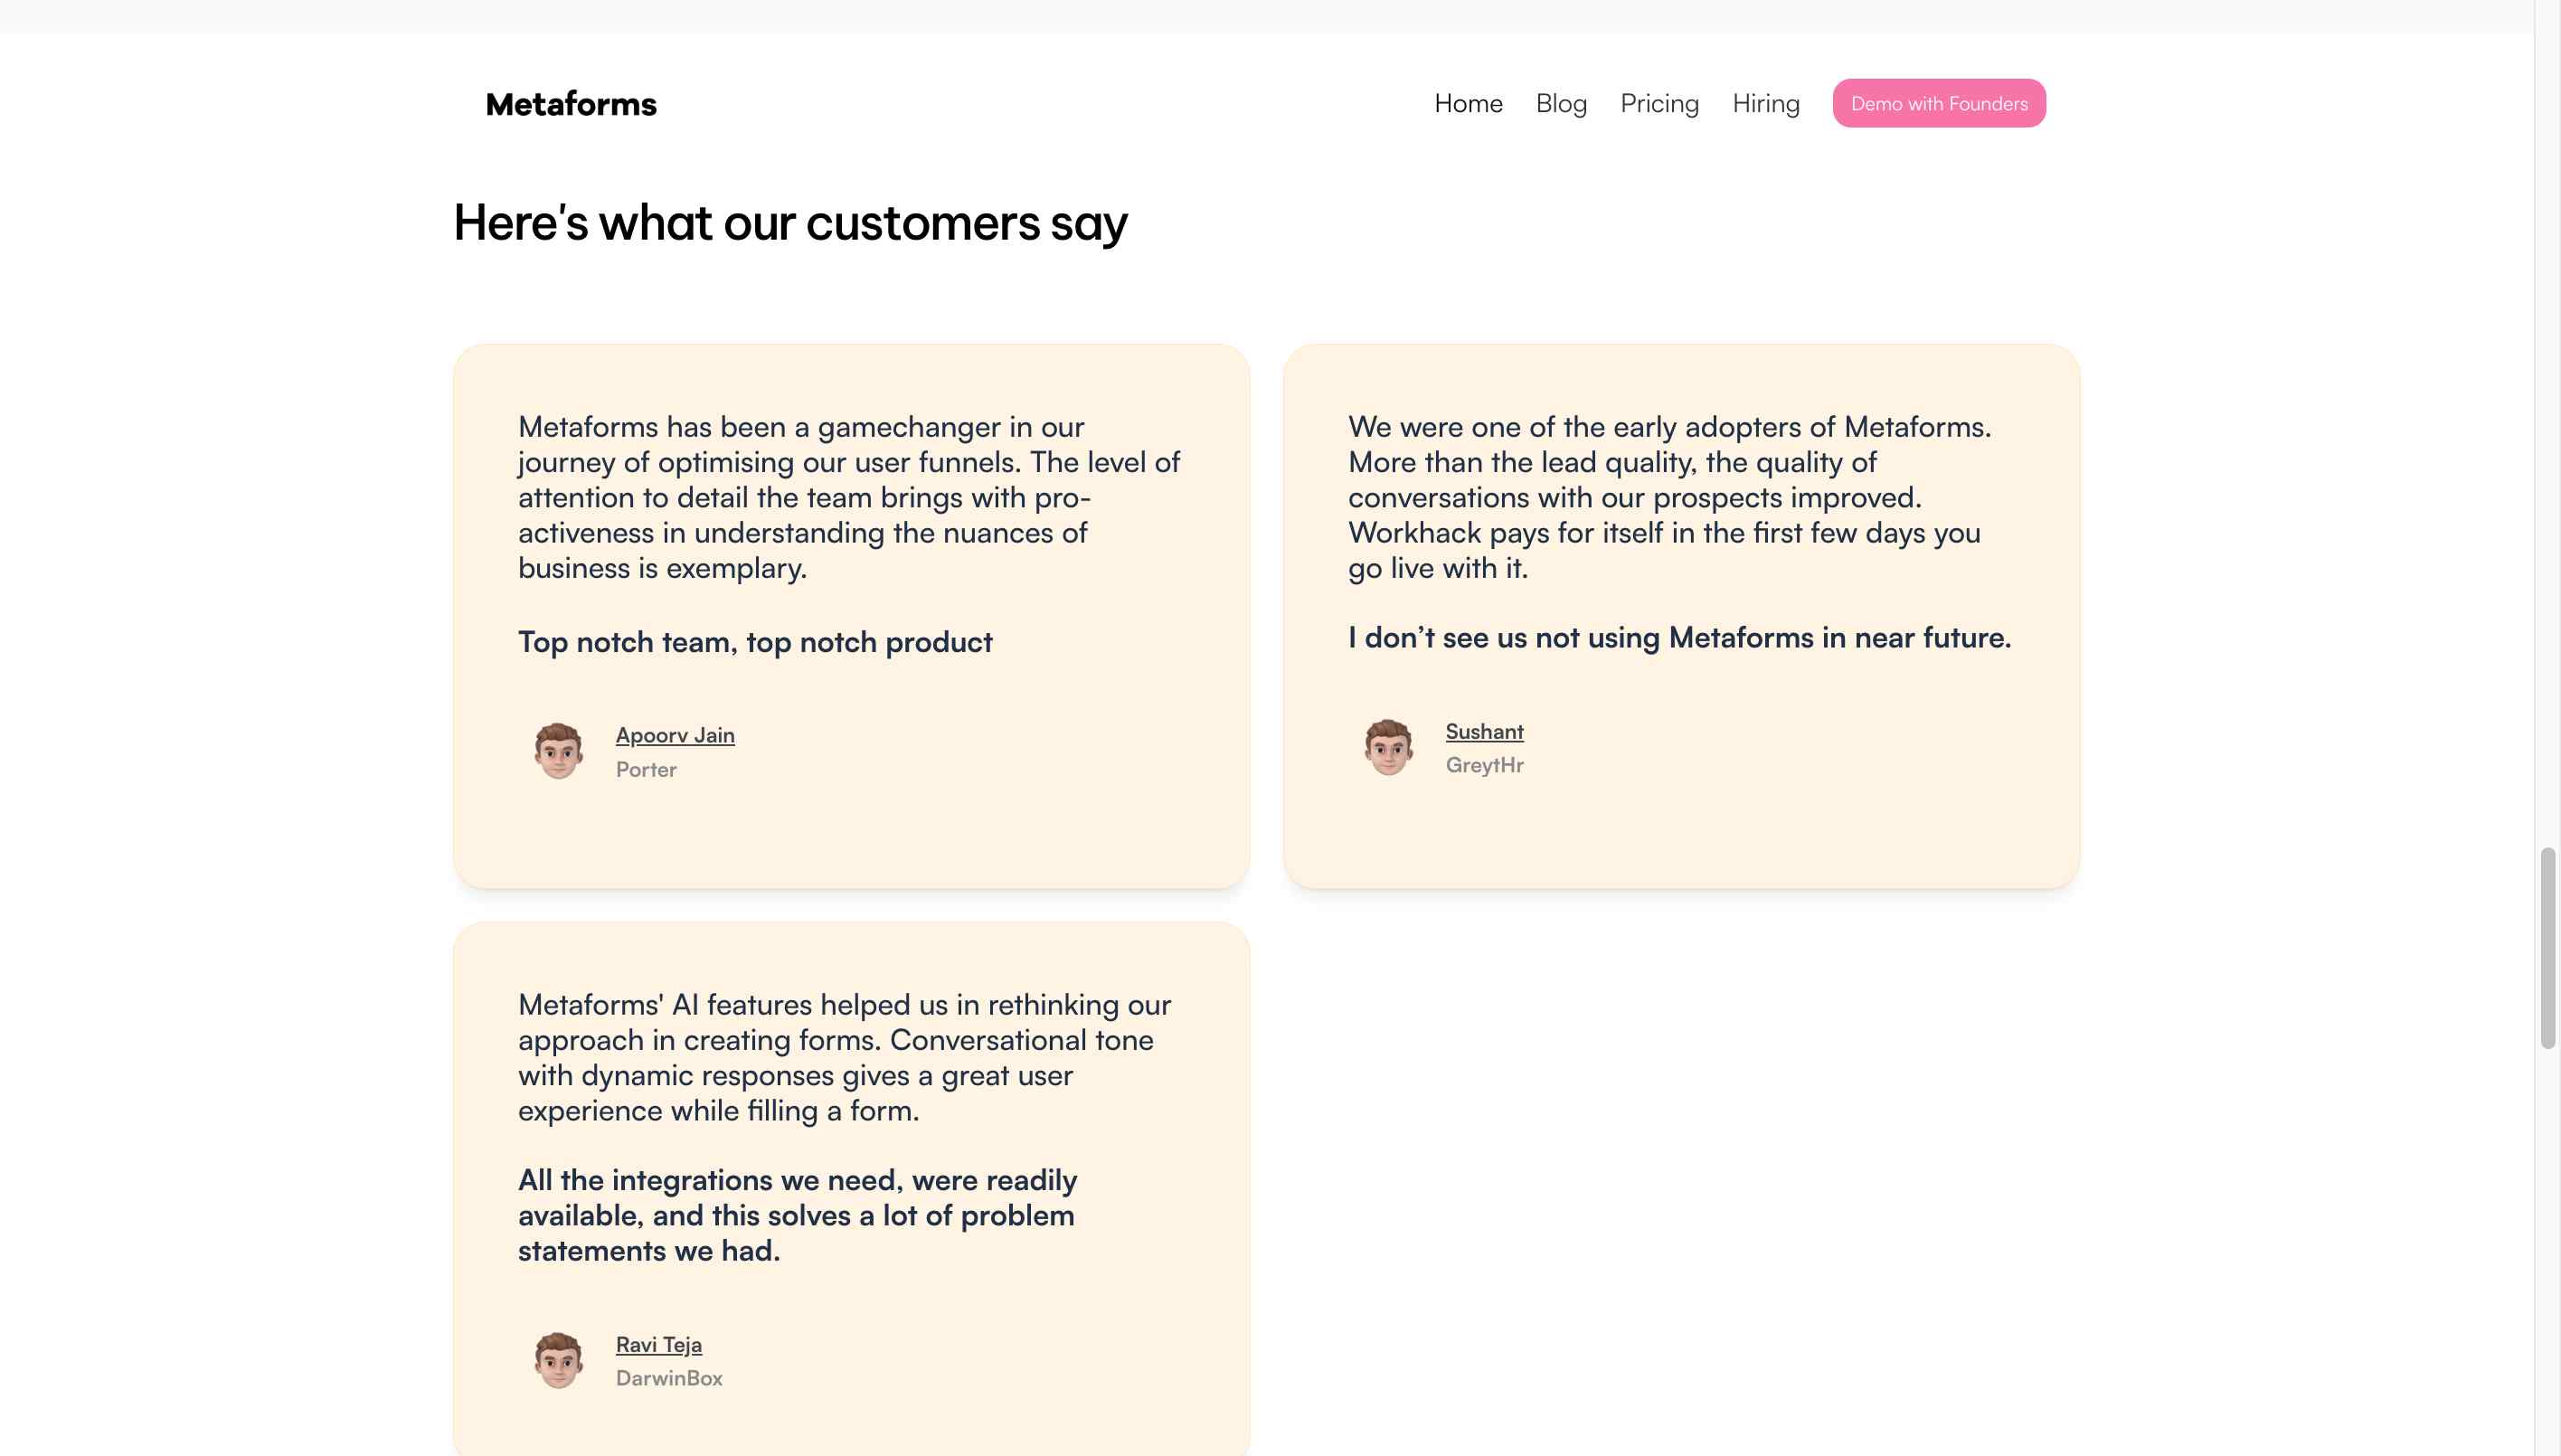
Task: Click the 'Metaforms' AI features helped us' paragraph
Action: [844, 1057]
